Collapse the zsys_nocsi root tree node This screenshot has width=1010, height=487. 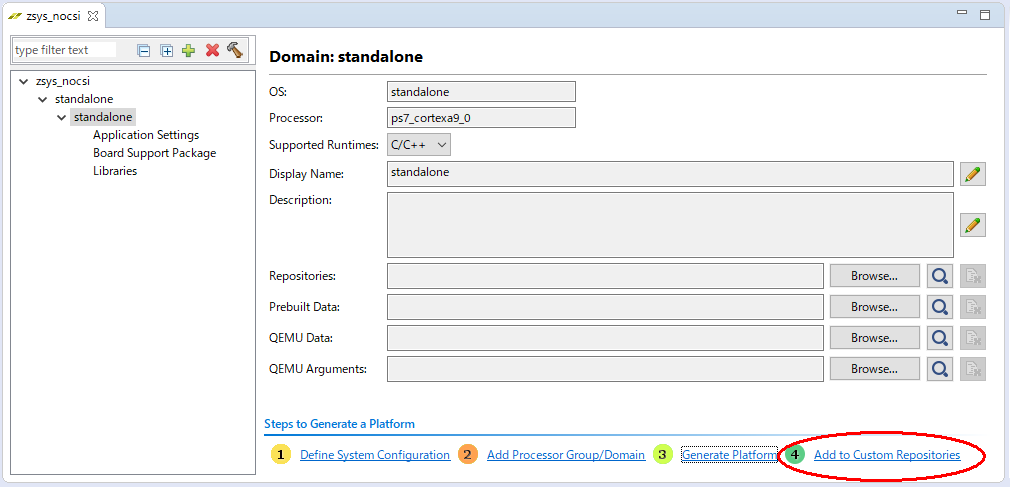[x=24, y=82]
